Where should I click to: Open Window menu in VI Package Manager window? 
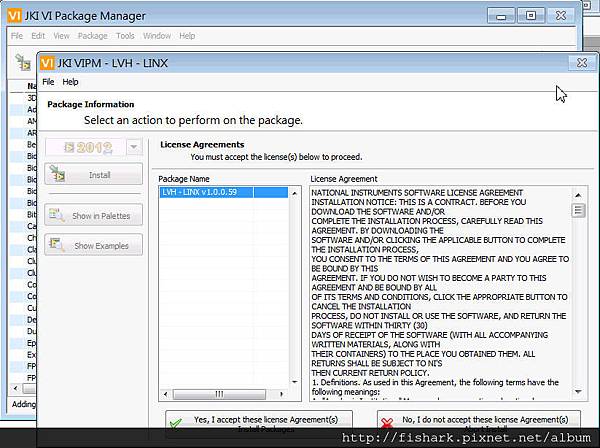coord(157,36)
